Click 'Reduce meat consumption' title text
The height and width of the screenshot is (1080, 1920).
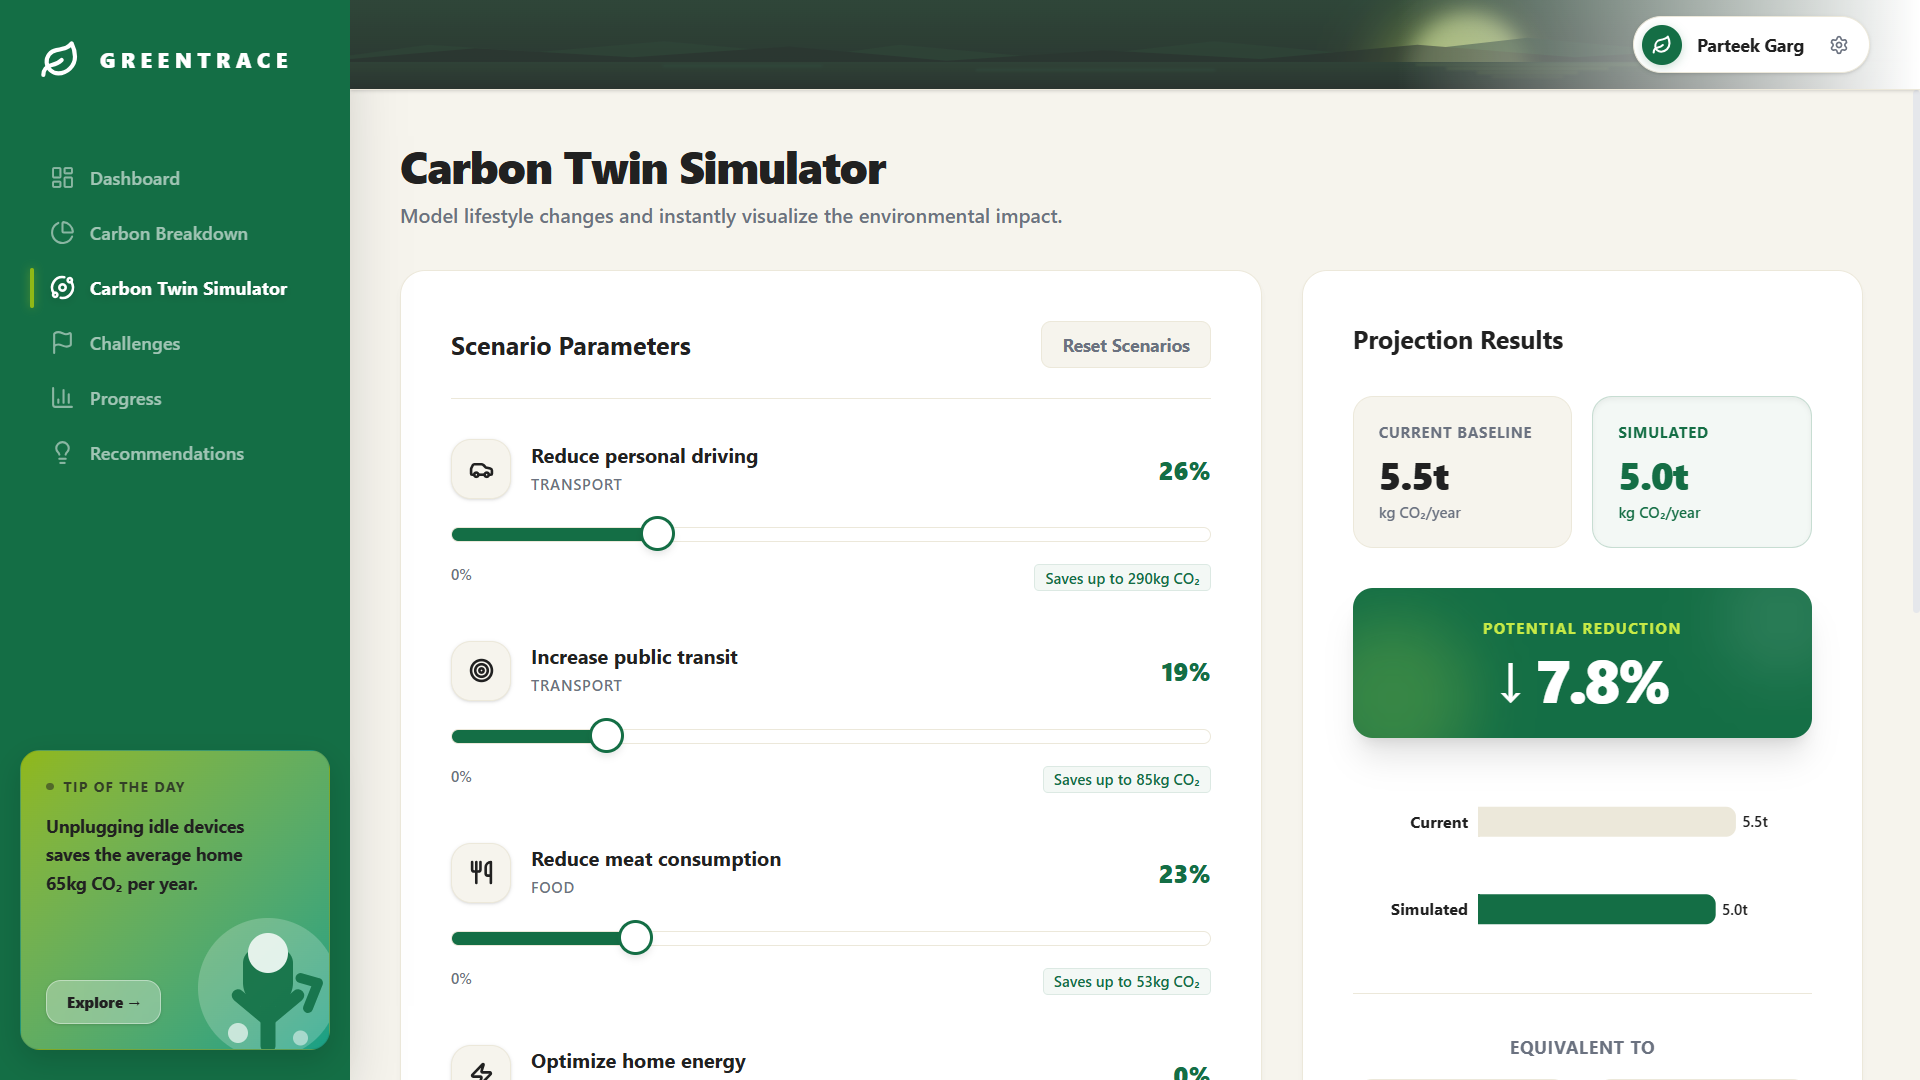656,859
